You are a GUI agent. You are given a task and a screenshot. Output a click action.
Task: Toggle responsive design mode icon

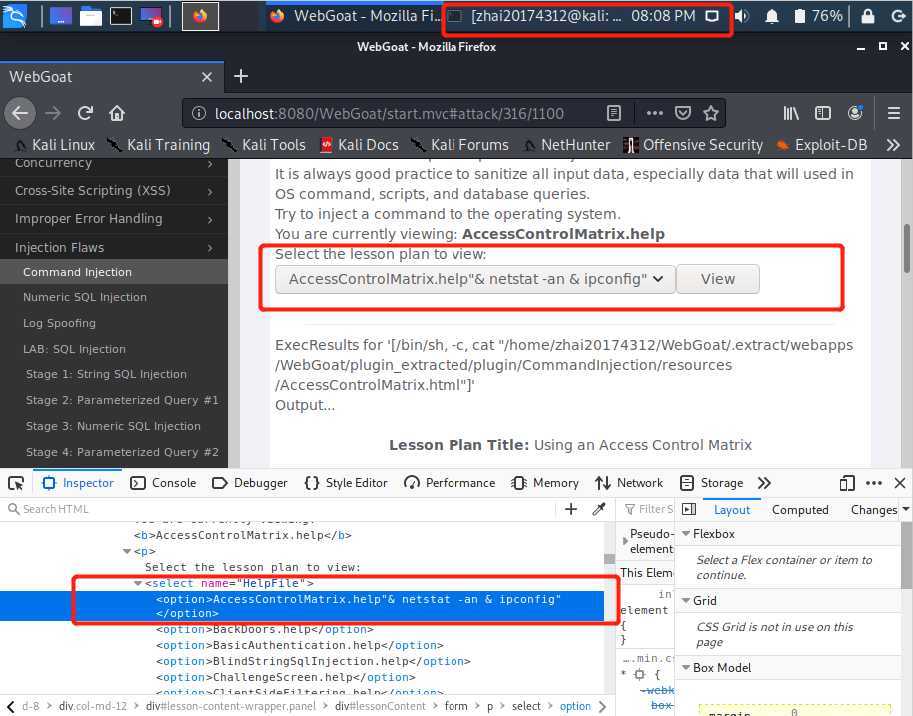[847, 483]
